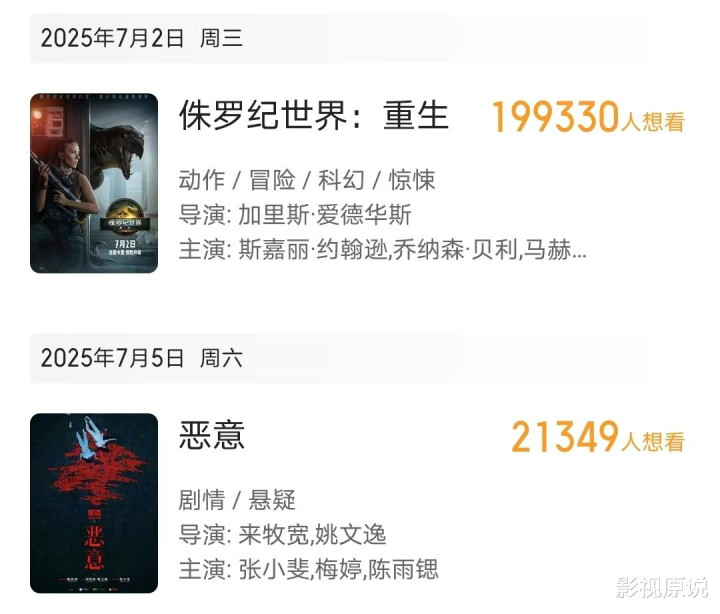The image size is (720, 614).
Task: Open the 恶意 movie poster thumbnail
Action: (x=94, y=503)
